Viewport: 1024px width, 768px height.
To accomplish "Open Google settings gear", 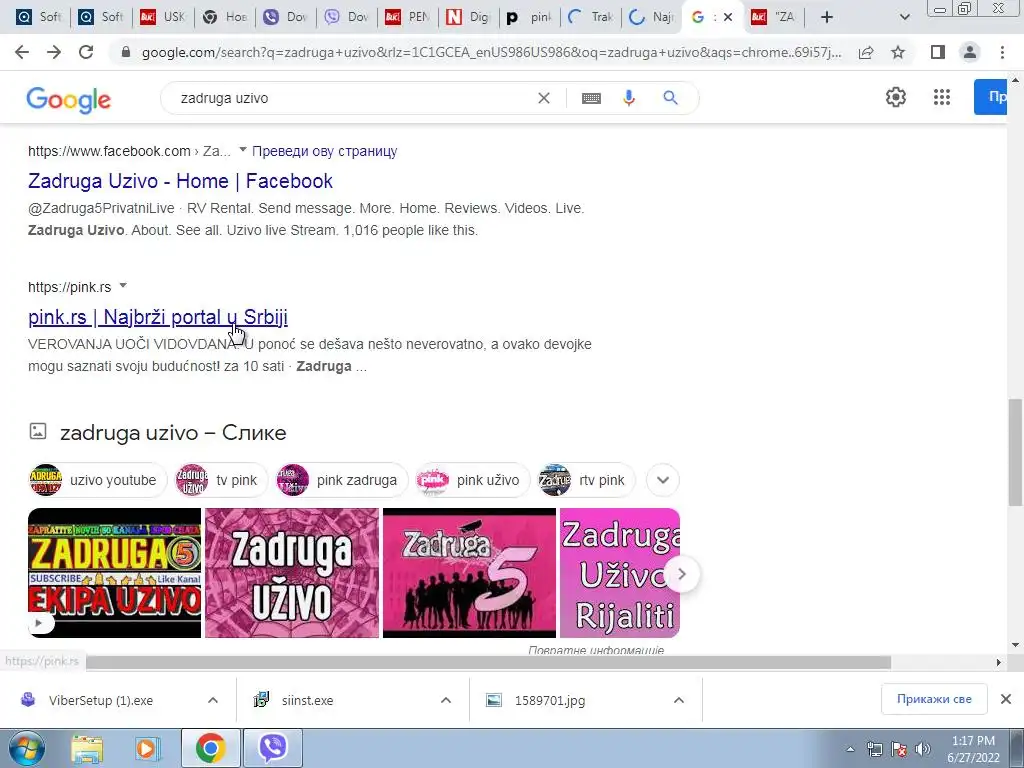I will pyautogui.click(x=895, y=97).
